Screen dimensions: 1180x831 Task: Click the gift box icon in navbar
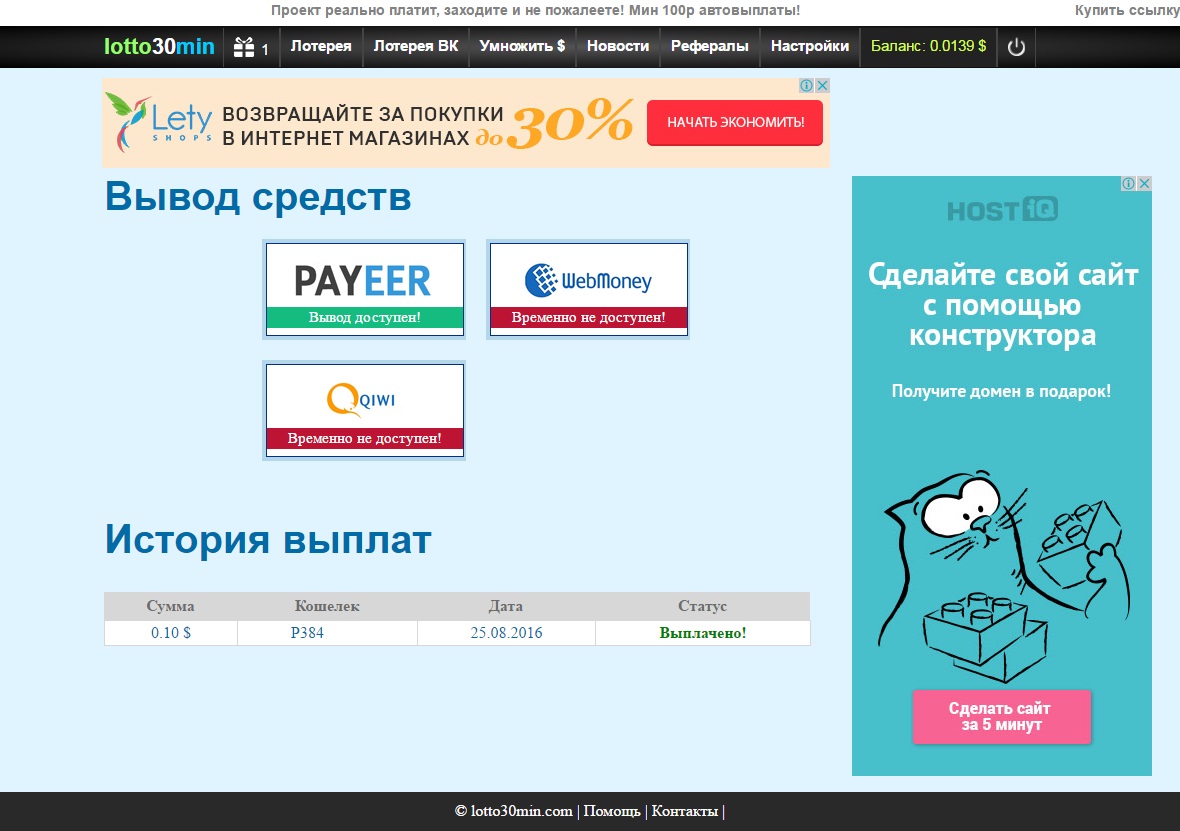click(x=244, y=47)
